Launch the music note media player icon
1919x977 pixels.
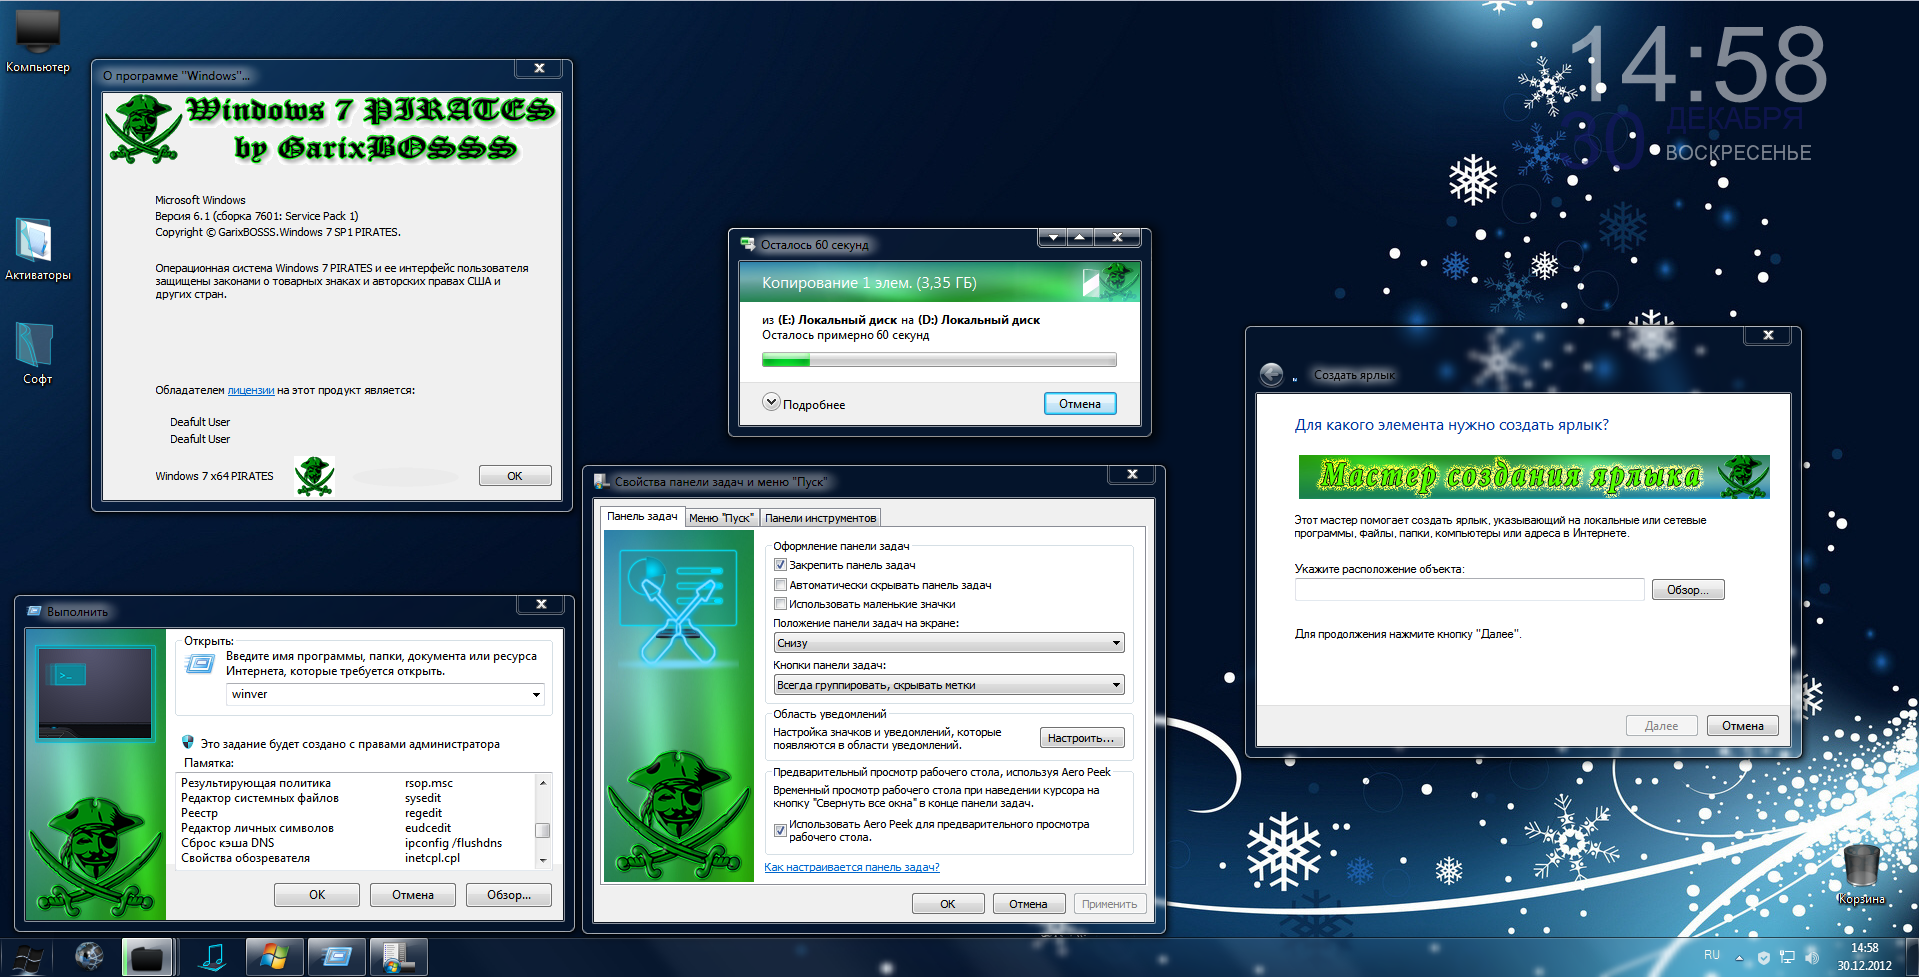(212, 957)
